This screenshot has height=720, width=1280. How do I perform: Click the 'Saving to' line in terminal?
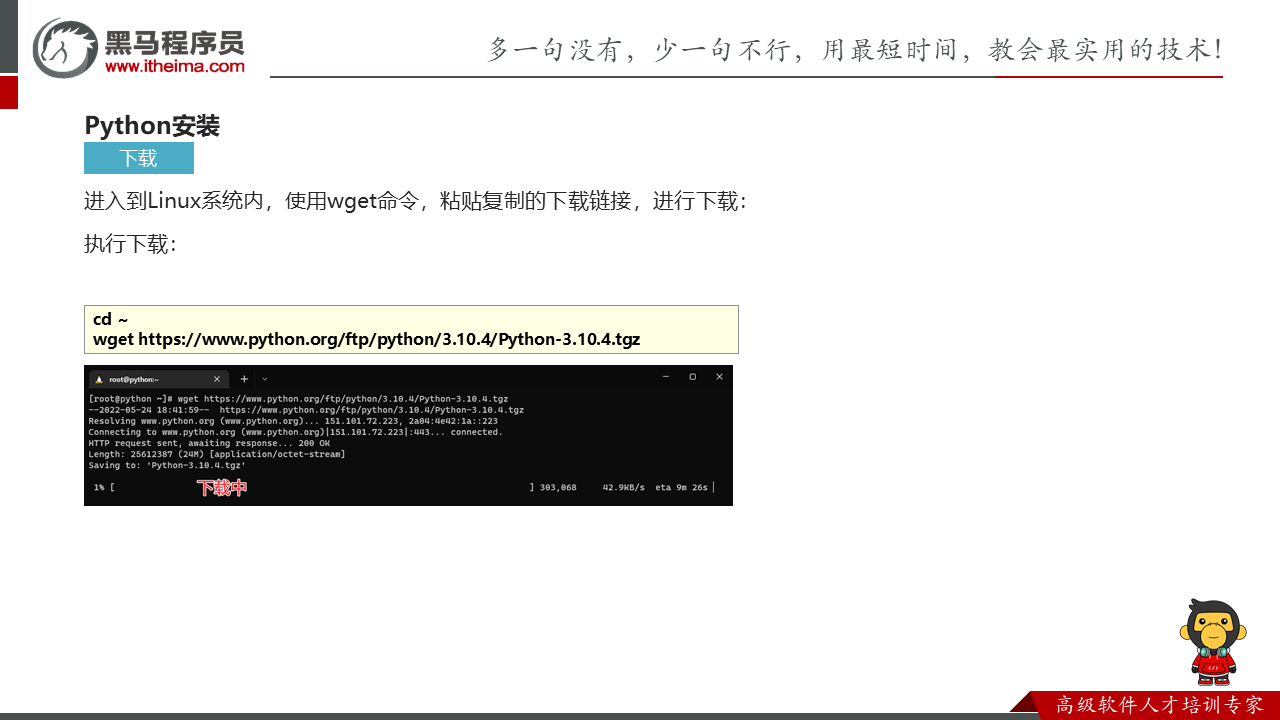pos(167,465)
